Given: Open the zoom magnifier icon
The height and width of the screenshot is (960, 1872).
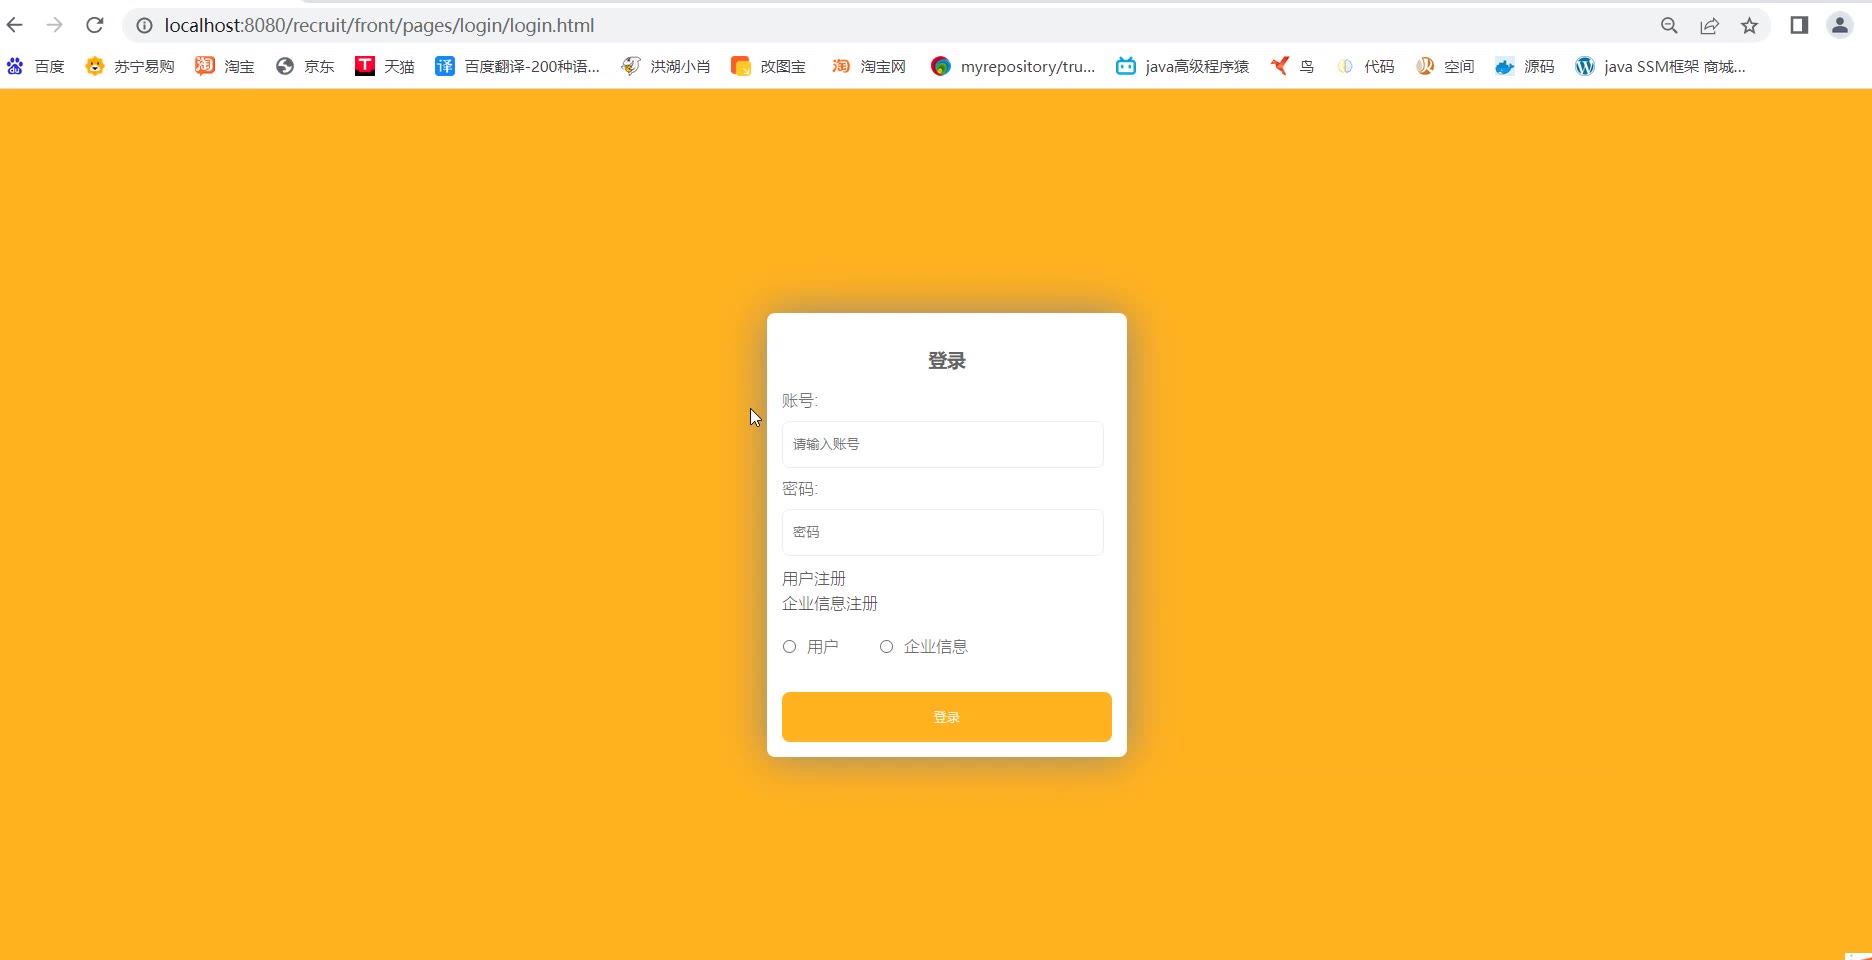Looking at the screenshot, I should coord(1669,26).
